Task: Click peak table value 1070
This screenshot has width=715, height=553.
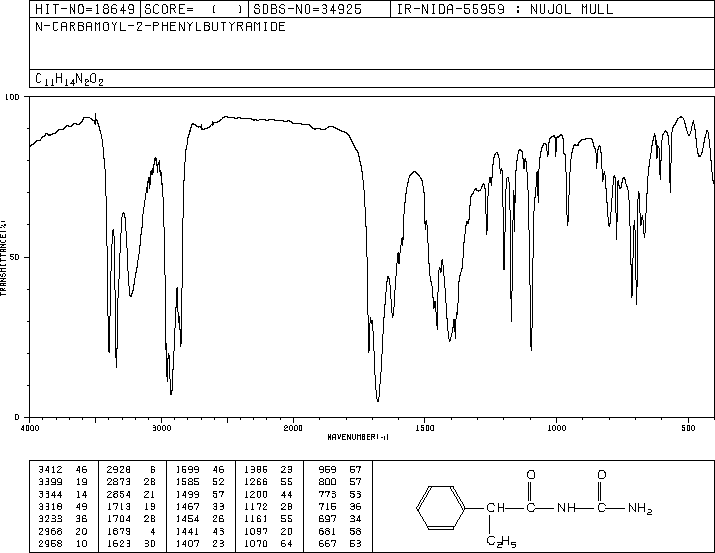Action: [256, 543]
